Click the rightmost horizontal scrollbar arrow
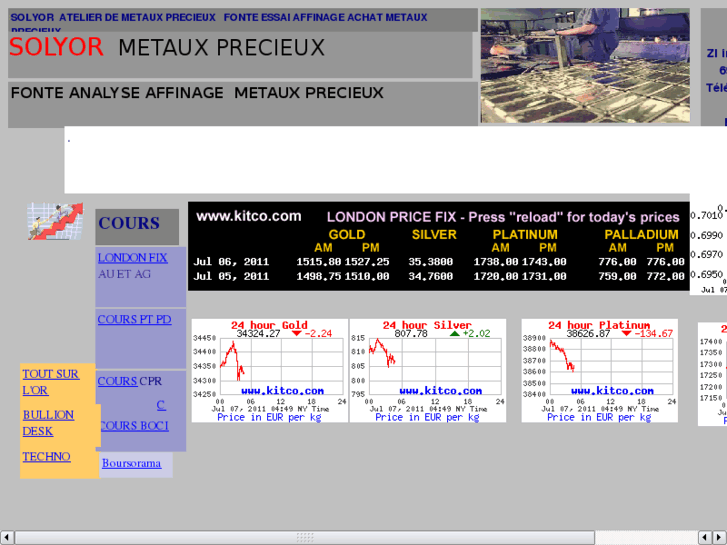 (x=720, y=537)
